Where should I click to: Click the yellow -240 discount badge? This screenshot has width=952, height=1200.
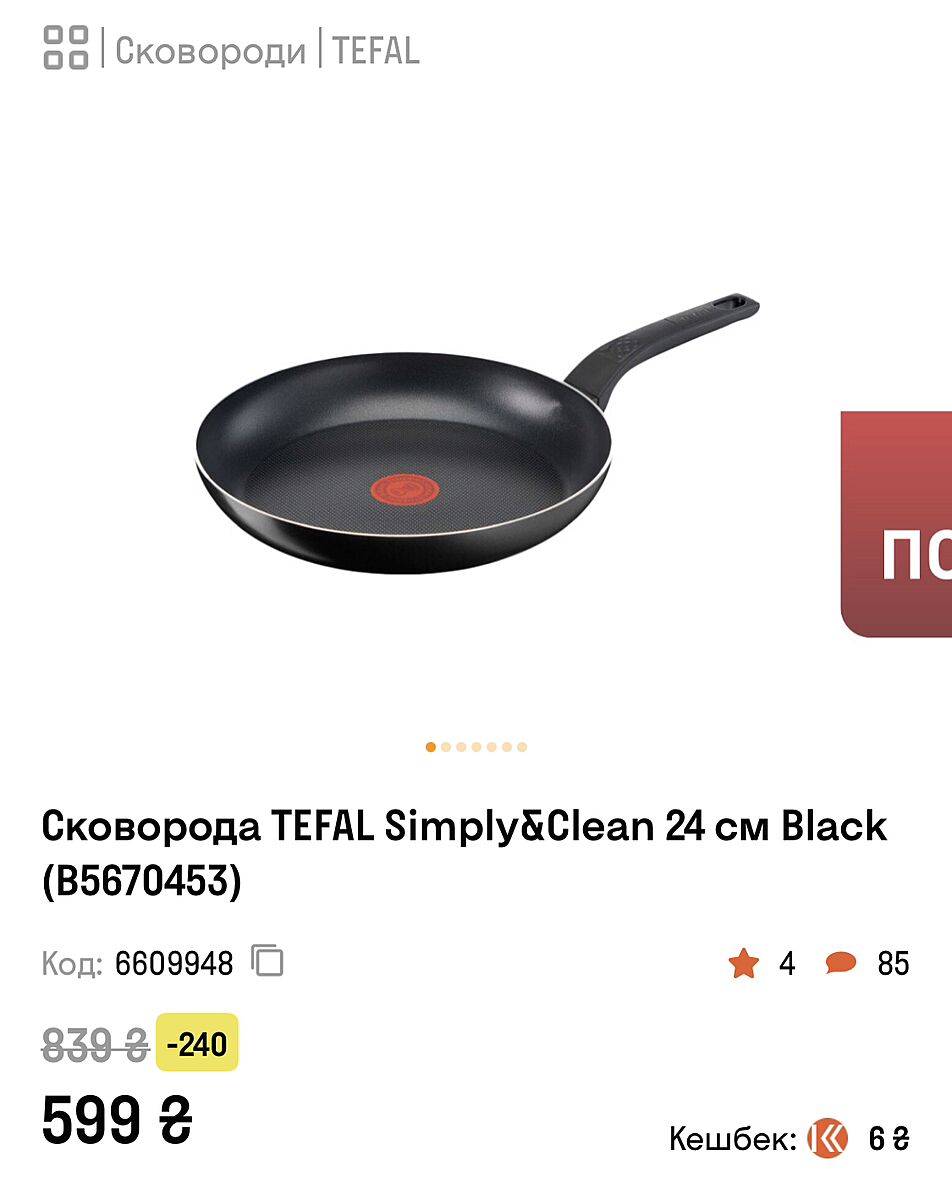[x=197, y=1043]
